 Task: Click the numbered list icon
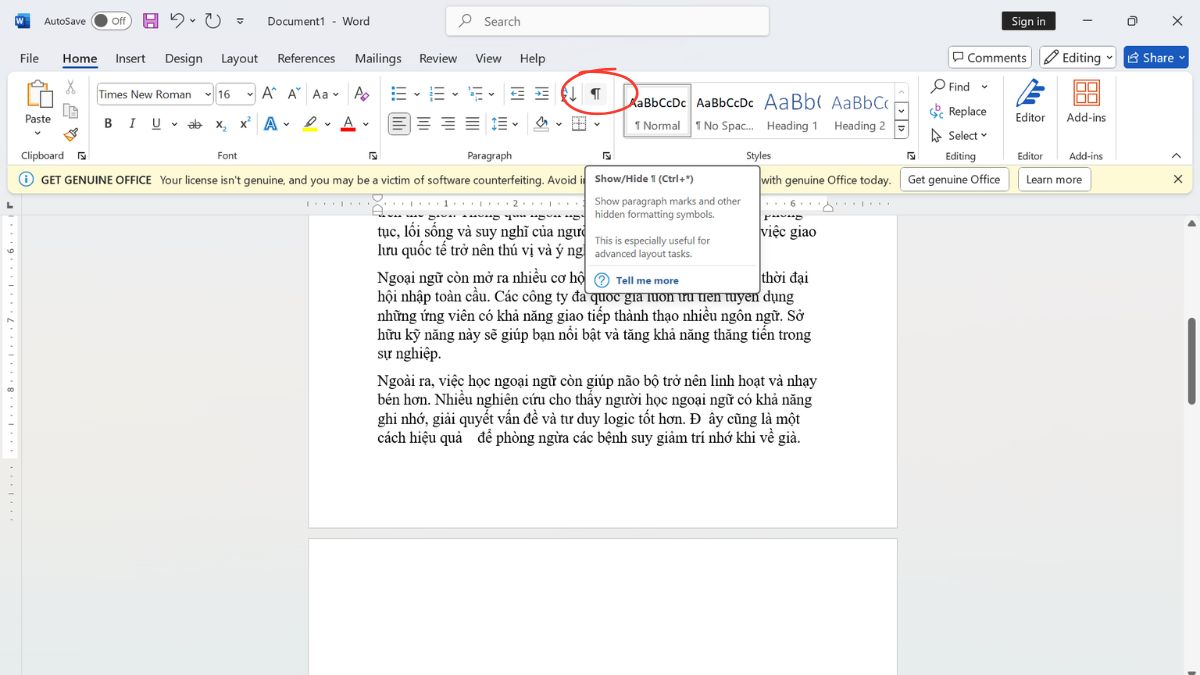436,94
